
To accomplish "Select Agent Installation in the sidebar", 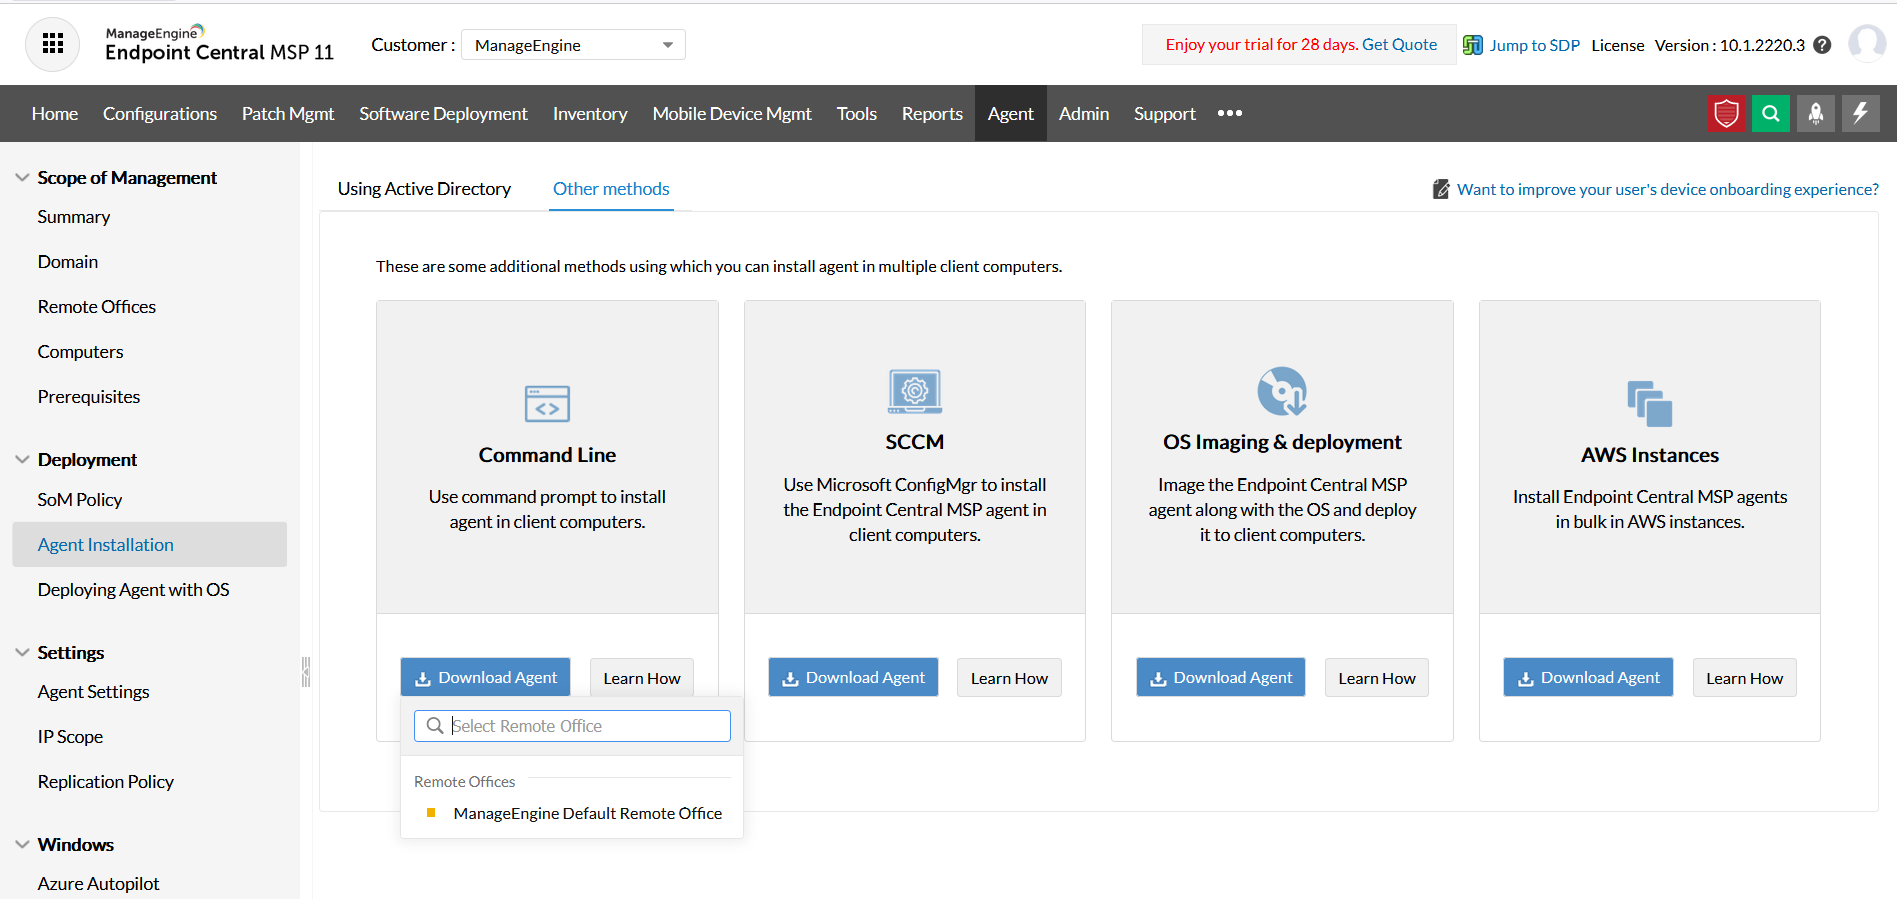I will coord(150,544).
